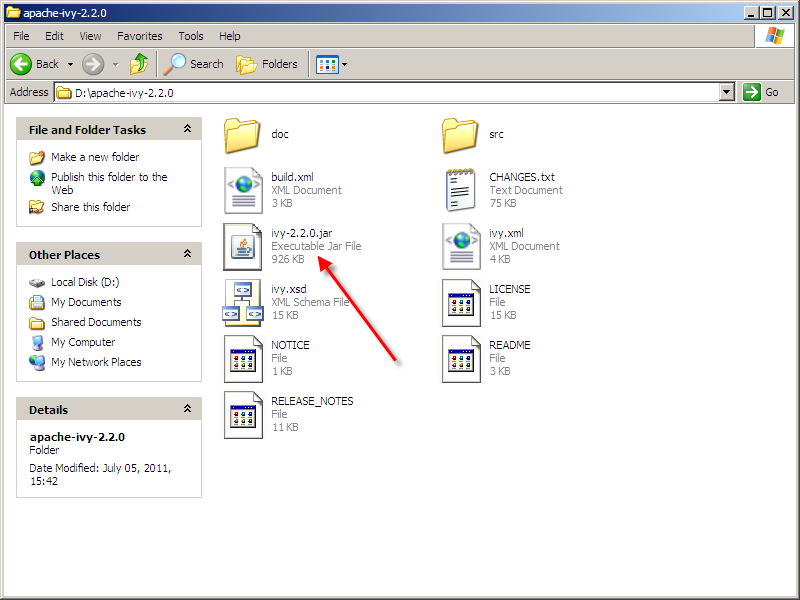
Task: Click the Make a new folder icon
Action: tap(37, 158)
